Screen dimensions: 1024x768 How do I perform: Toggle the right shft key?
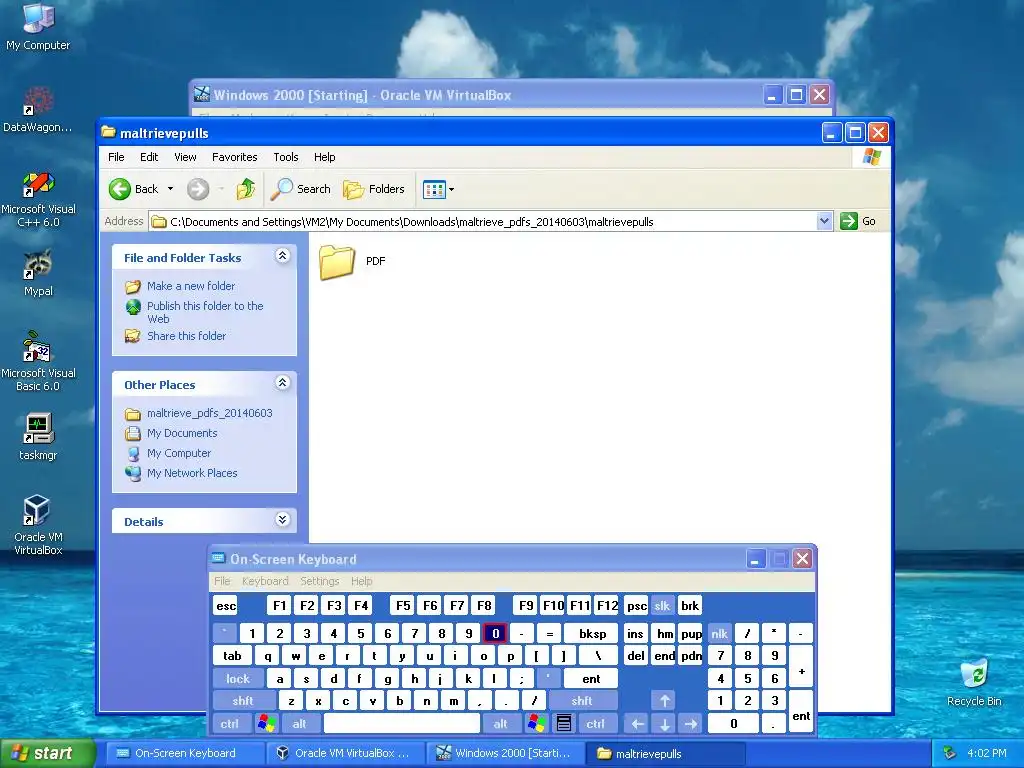pos(582,701)
